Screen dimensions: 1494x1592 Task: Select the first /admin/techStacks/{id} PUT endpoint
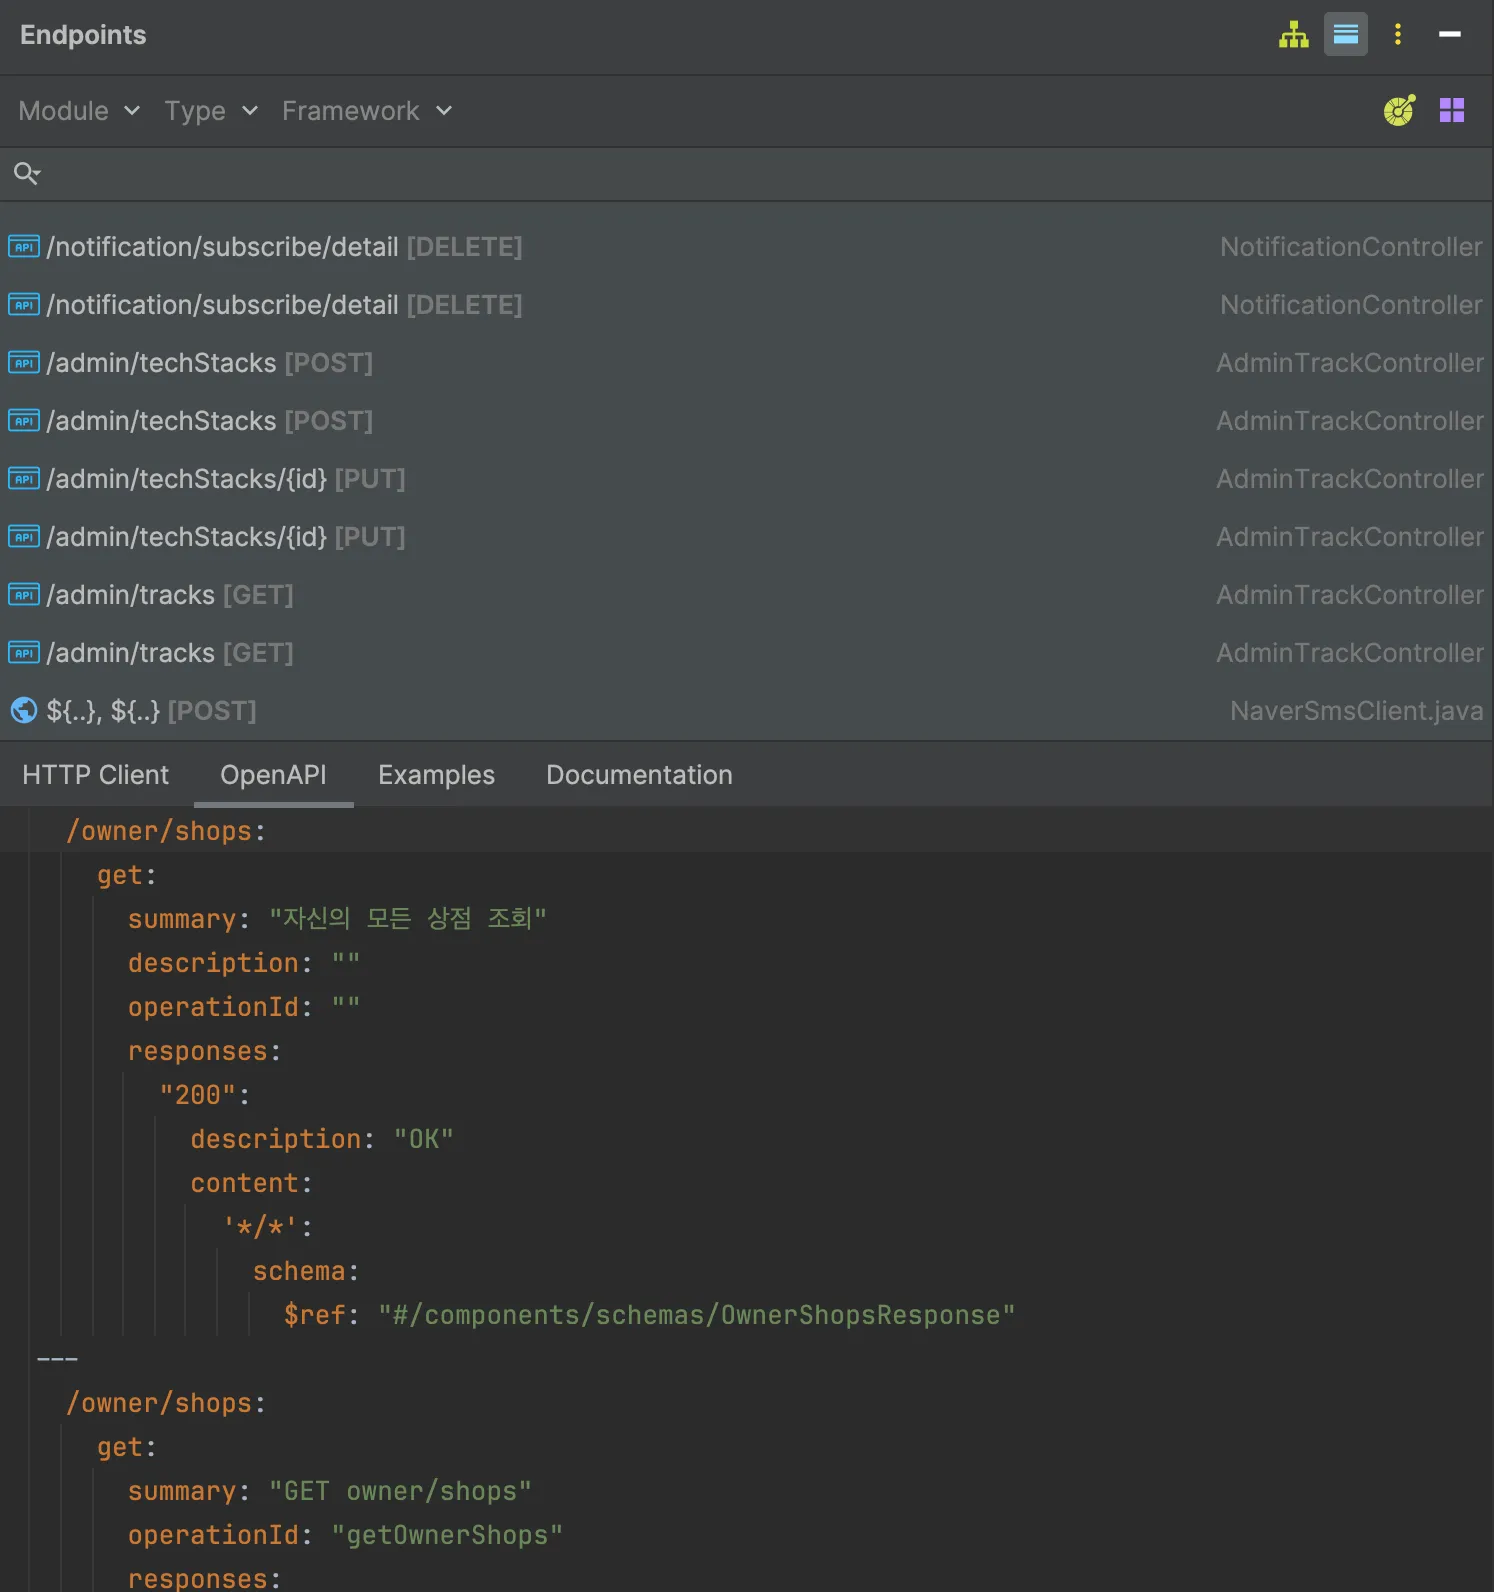click(x=226, y=479)
